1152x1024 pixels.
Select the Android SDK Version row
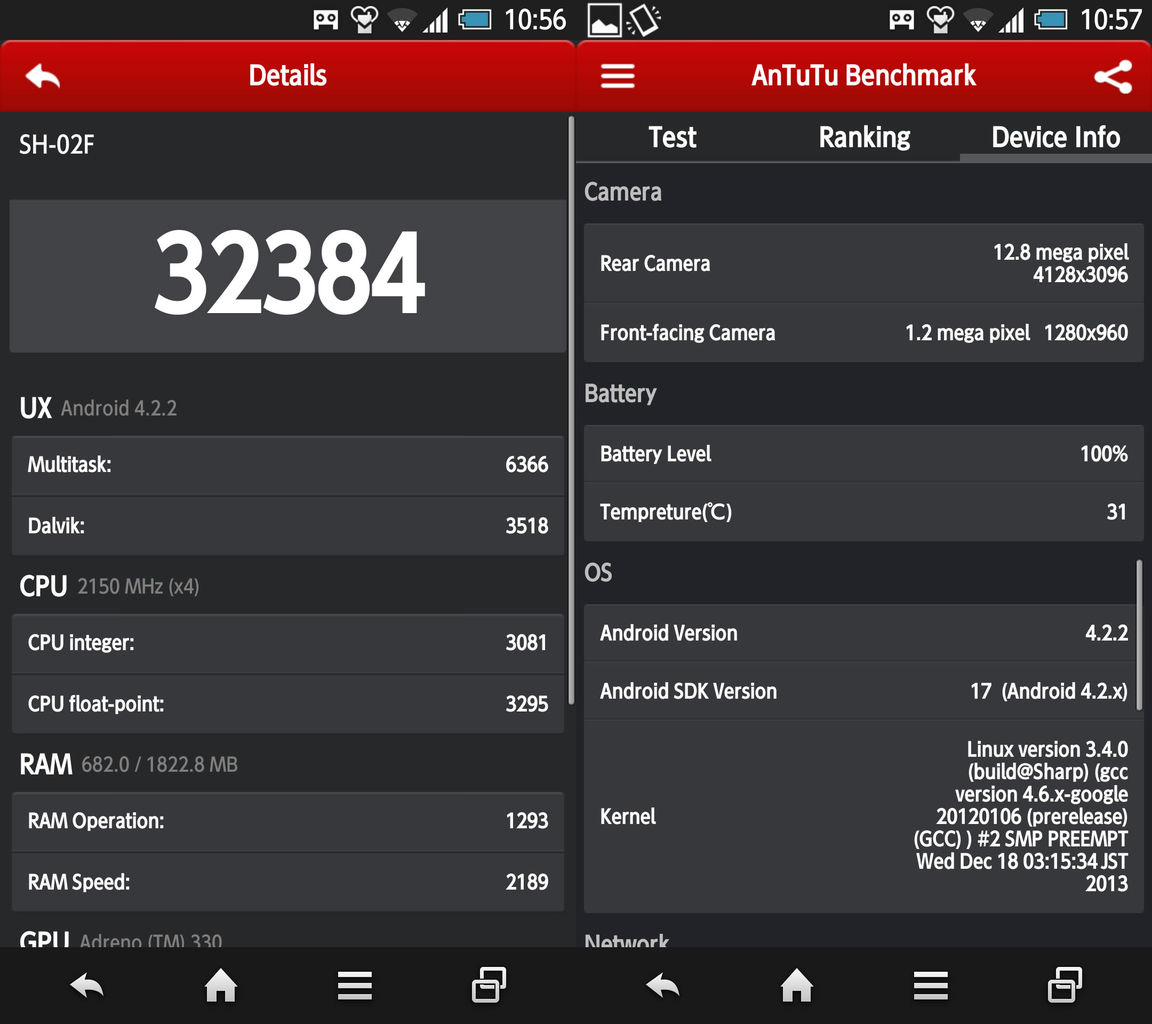point(864,691)
